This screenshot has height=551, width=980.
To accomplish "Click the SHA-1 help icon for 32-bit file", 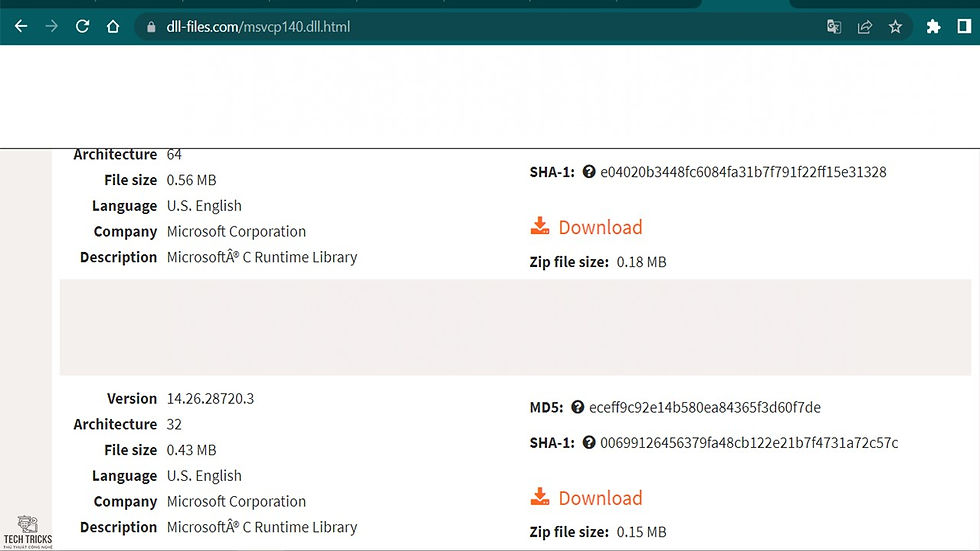I will pyautogui.click(x=589, y=442).
